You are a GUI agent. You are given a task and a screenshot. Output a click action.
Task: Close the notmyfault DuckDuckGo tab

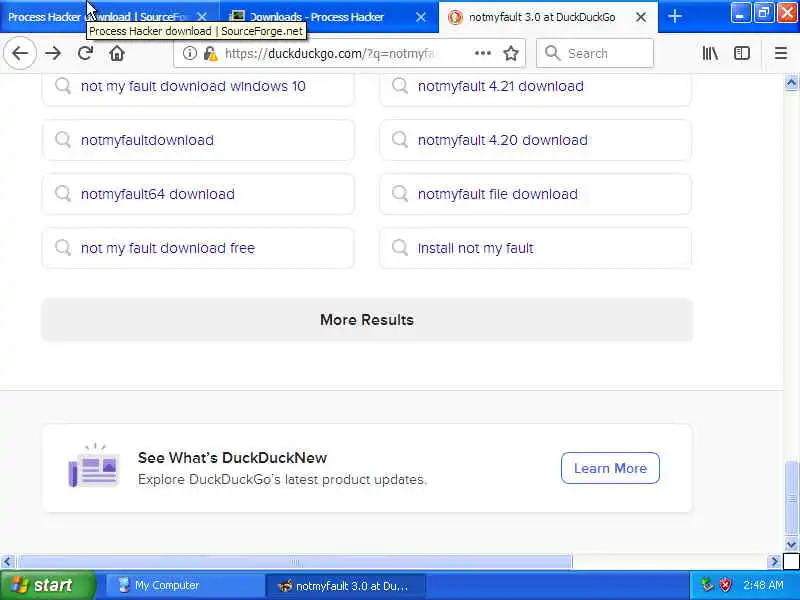[x=641, y=17]
